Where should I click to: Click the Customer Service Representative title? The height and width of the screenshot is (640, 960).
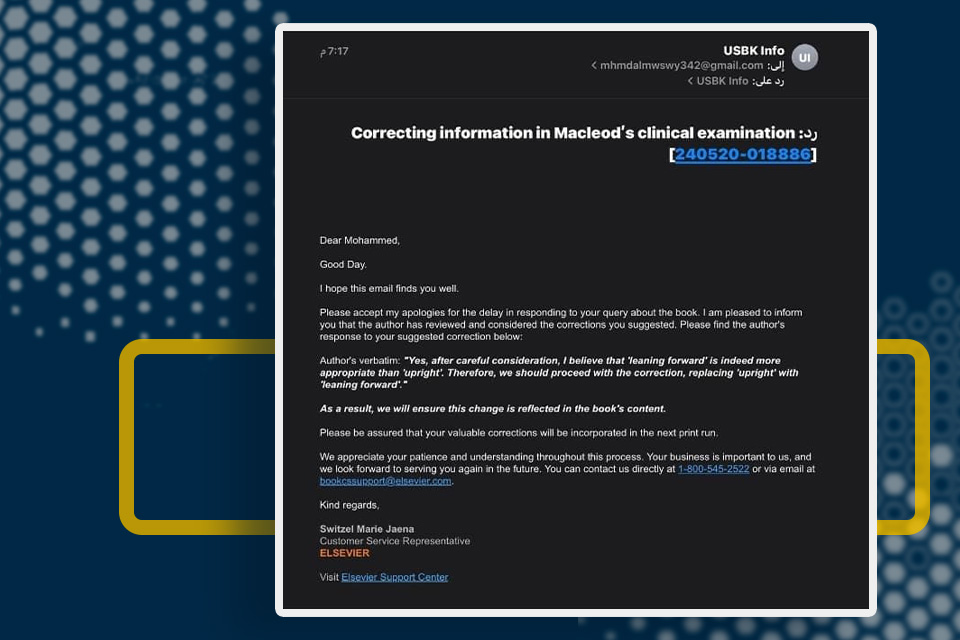point(394,541)
